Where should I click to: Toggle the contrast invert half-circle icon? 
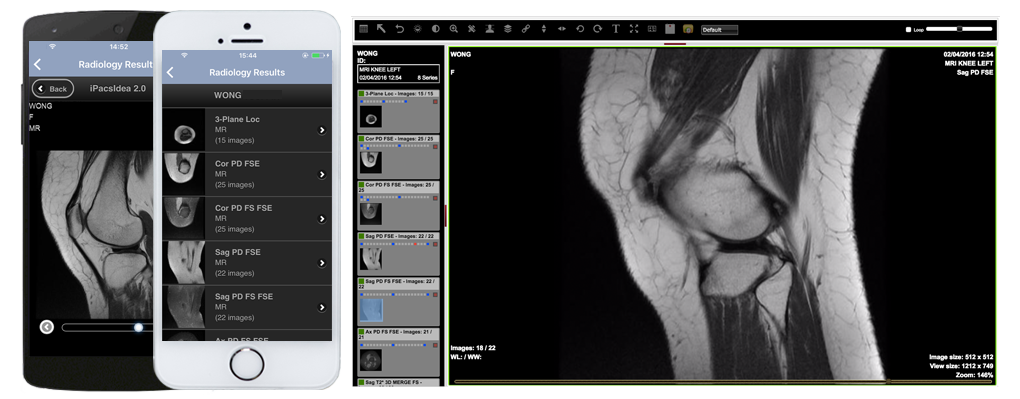pos(435,29)
